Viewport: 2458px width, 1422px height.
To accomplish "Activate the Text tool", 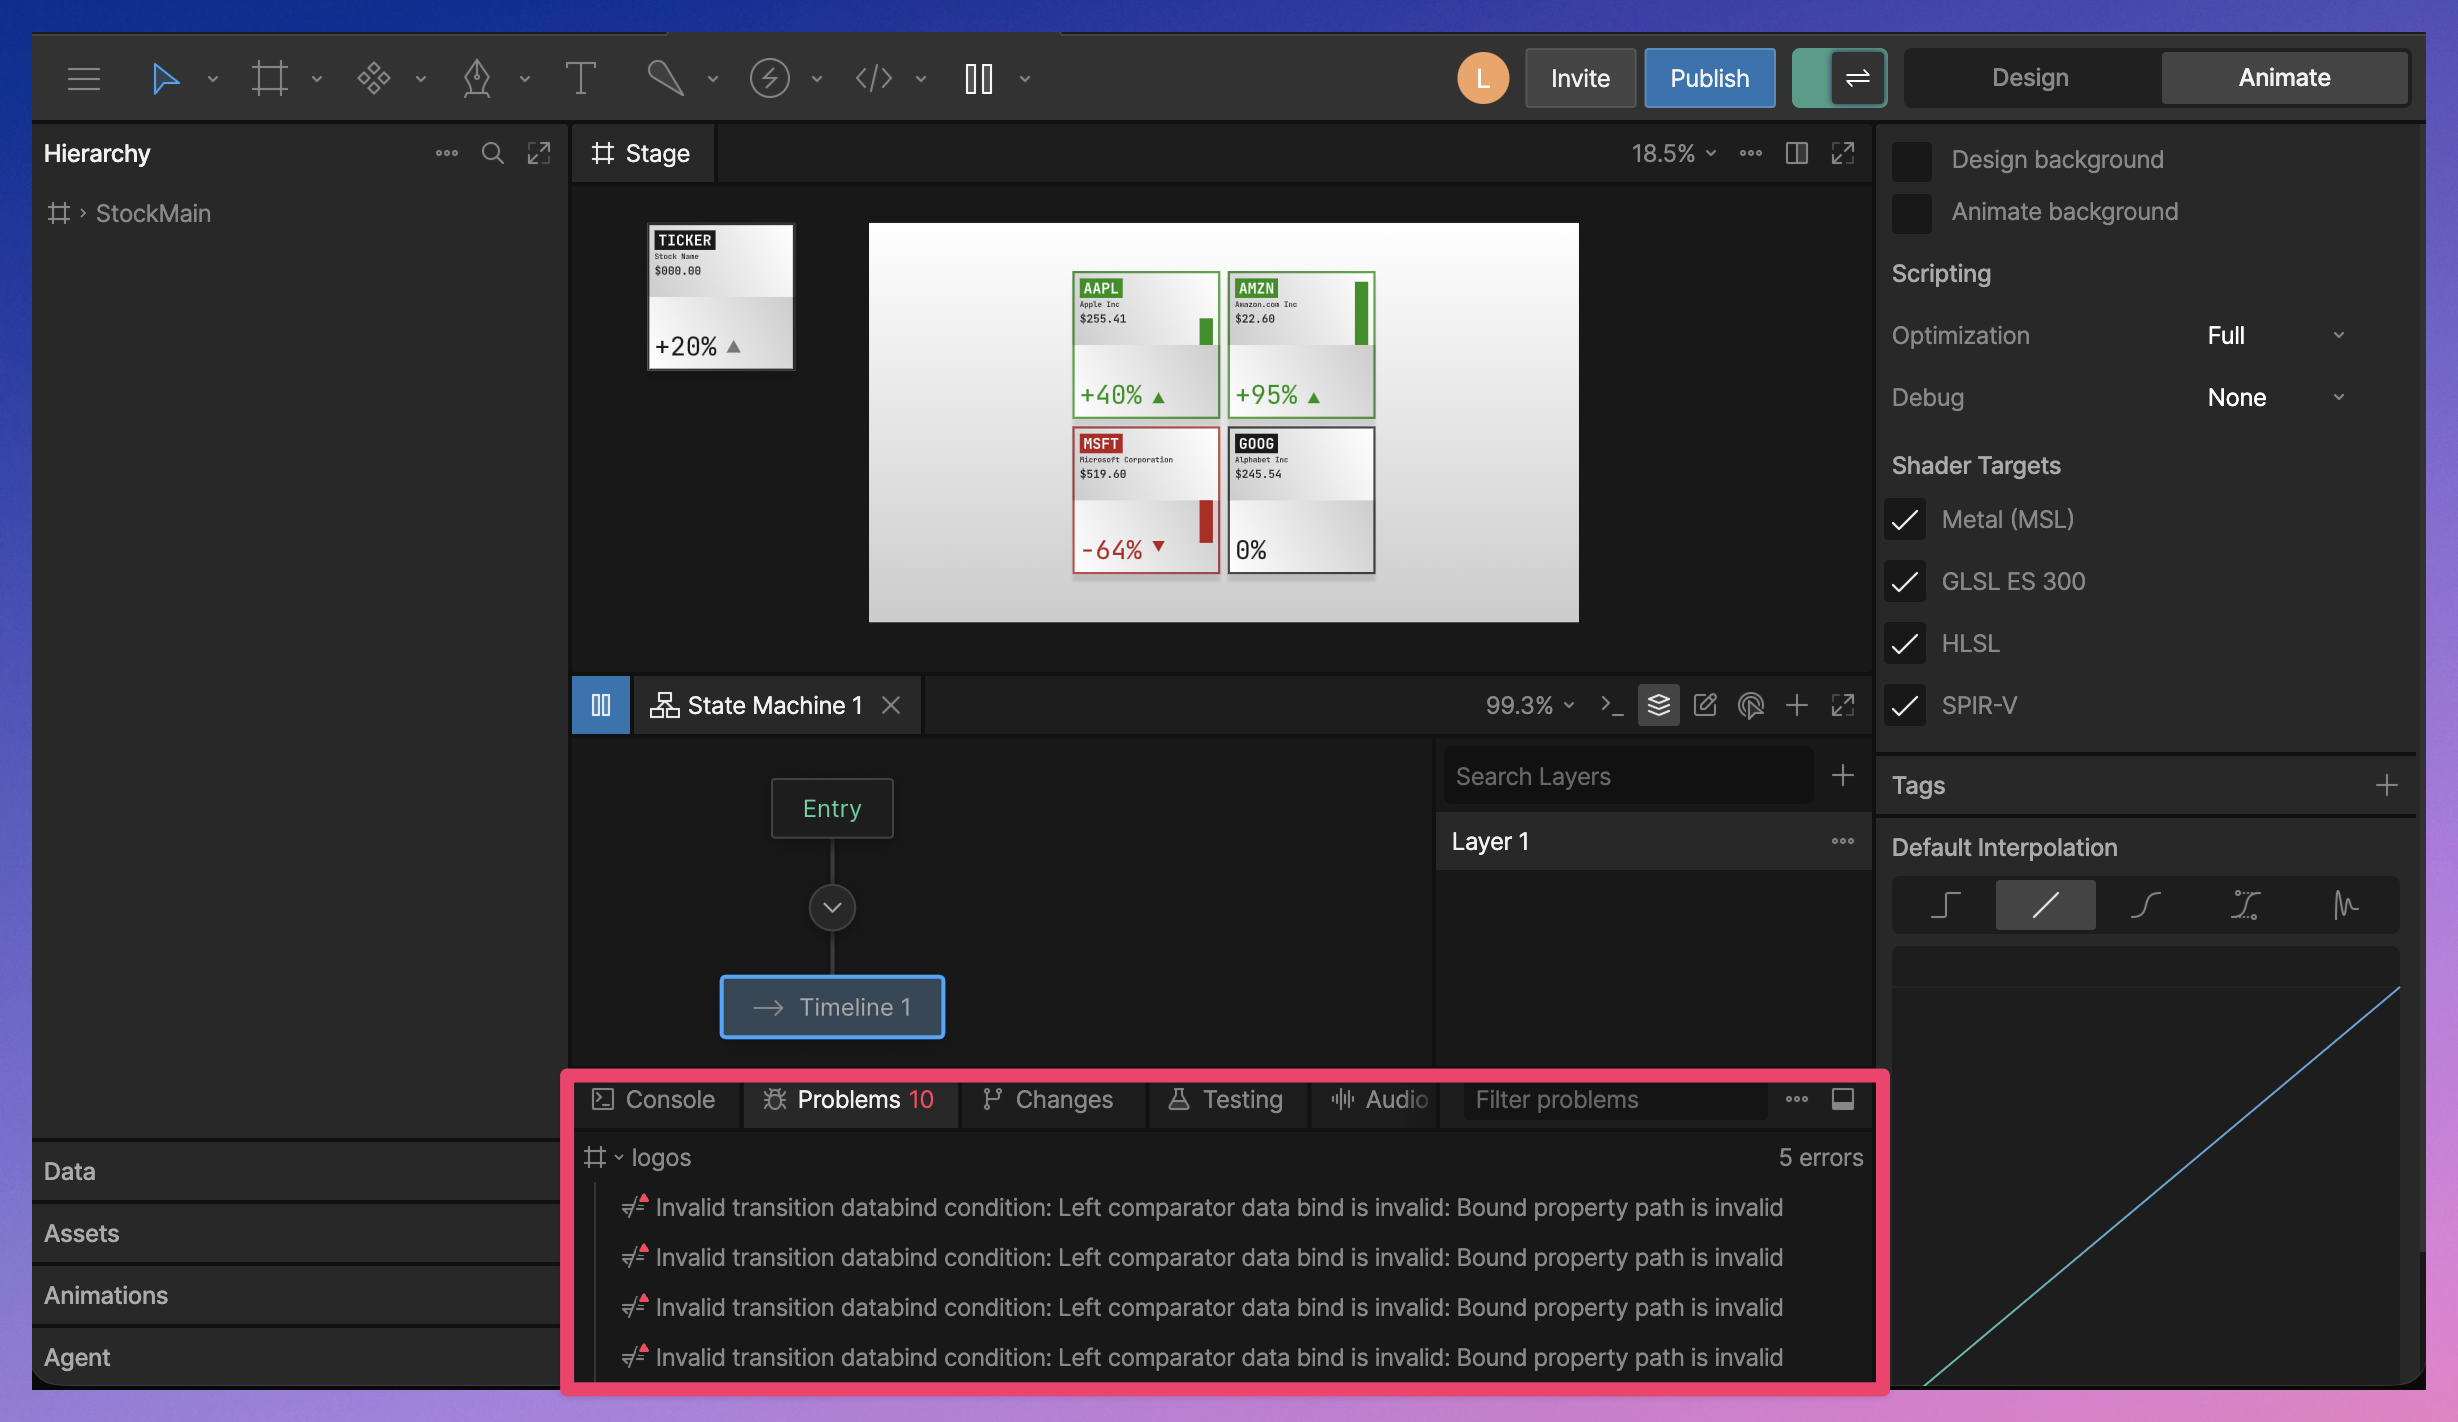I will [580, 78].
